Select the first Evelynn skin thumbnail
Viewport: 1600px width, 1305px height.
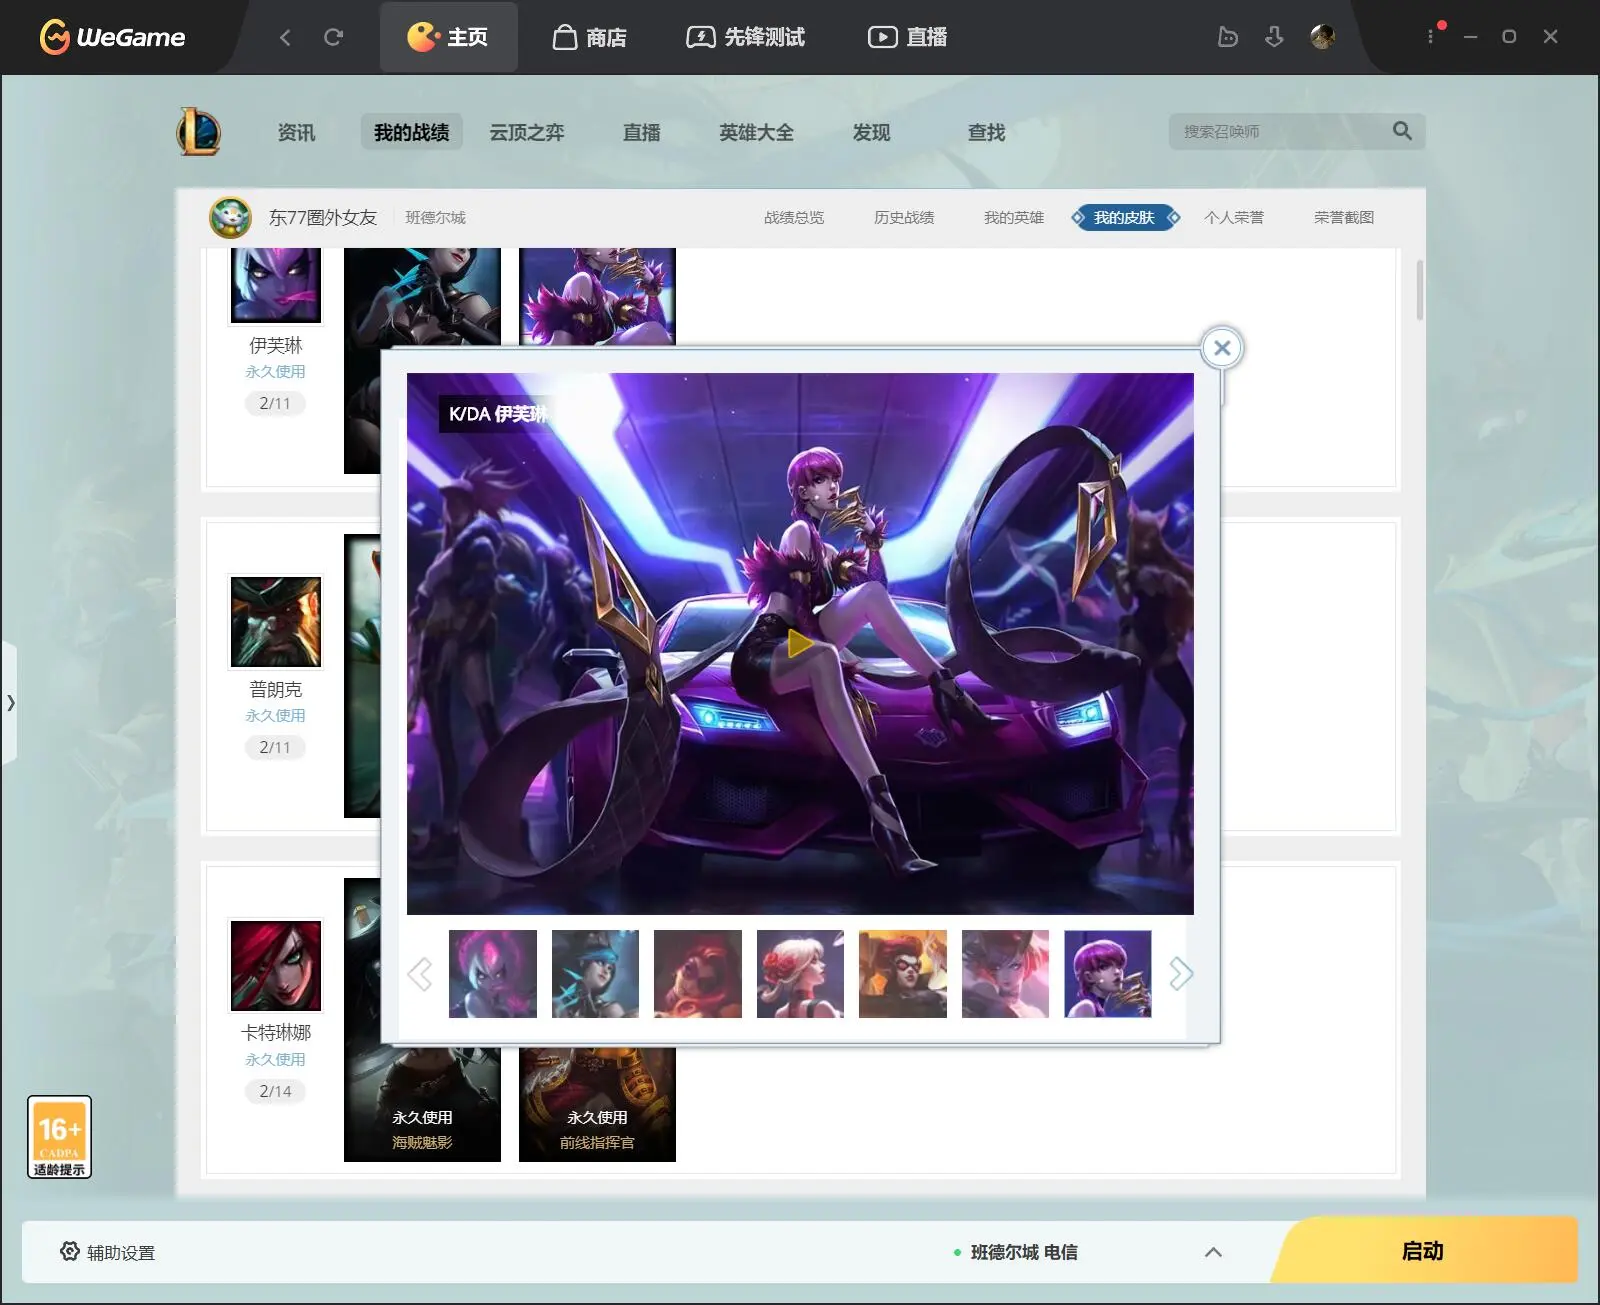[x=493, y=974]
